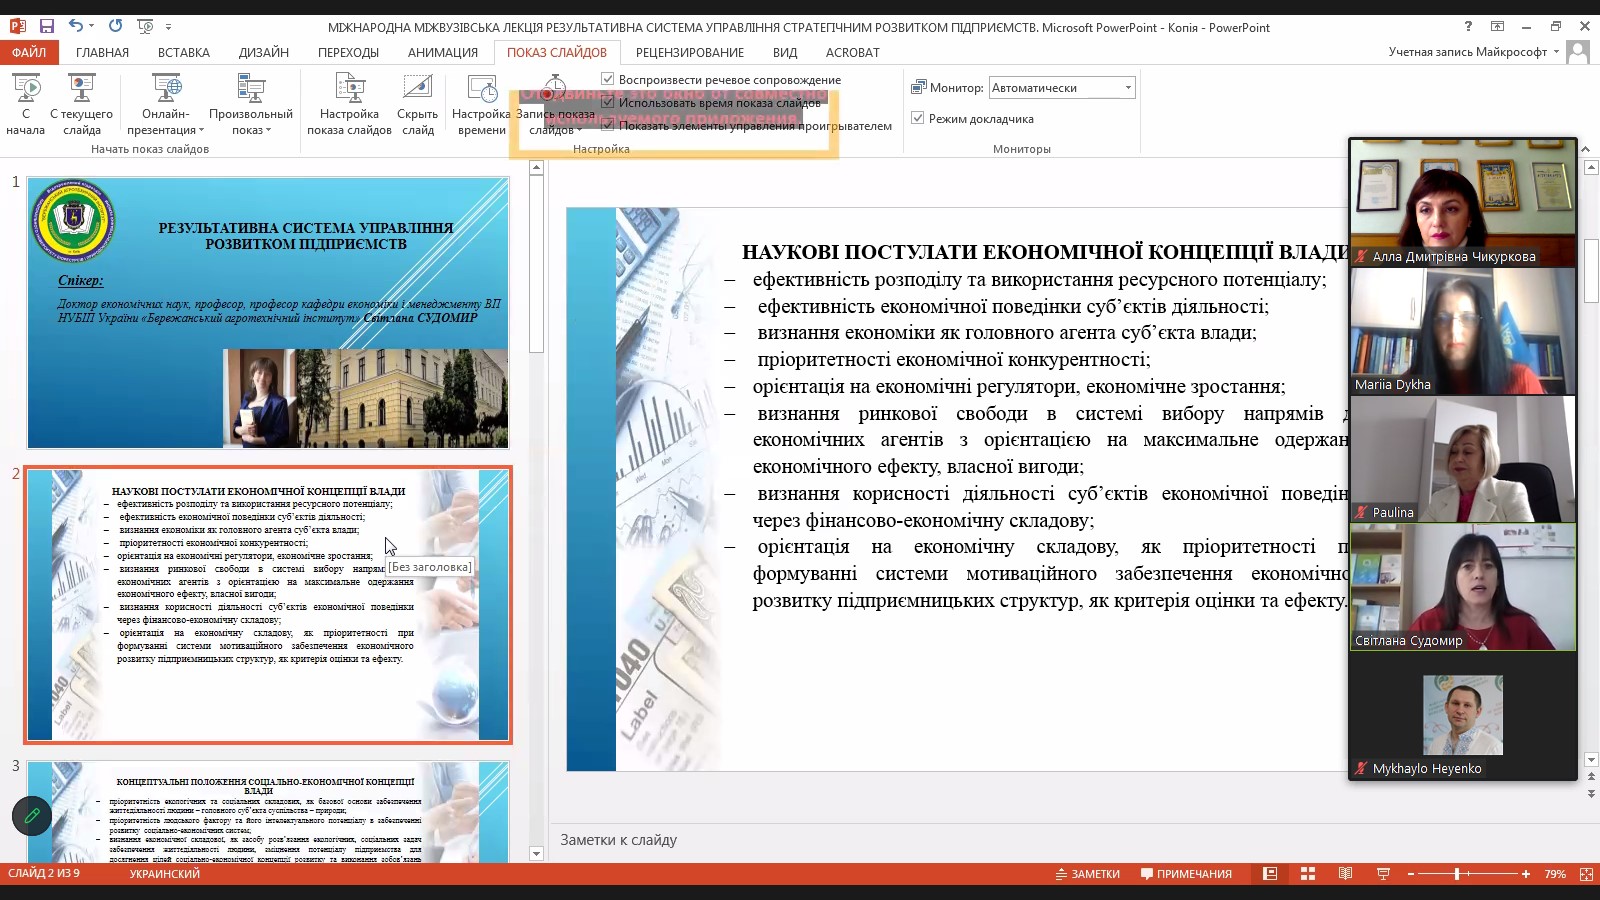Open the Monitor selection dropdown
1600x900 pixels.
(1128, 88)
